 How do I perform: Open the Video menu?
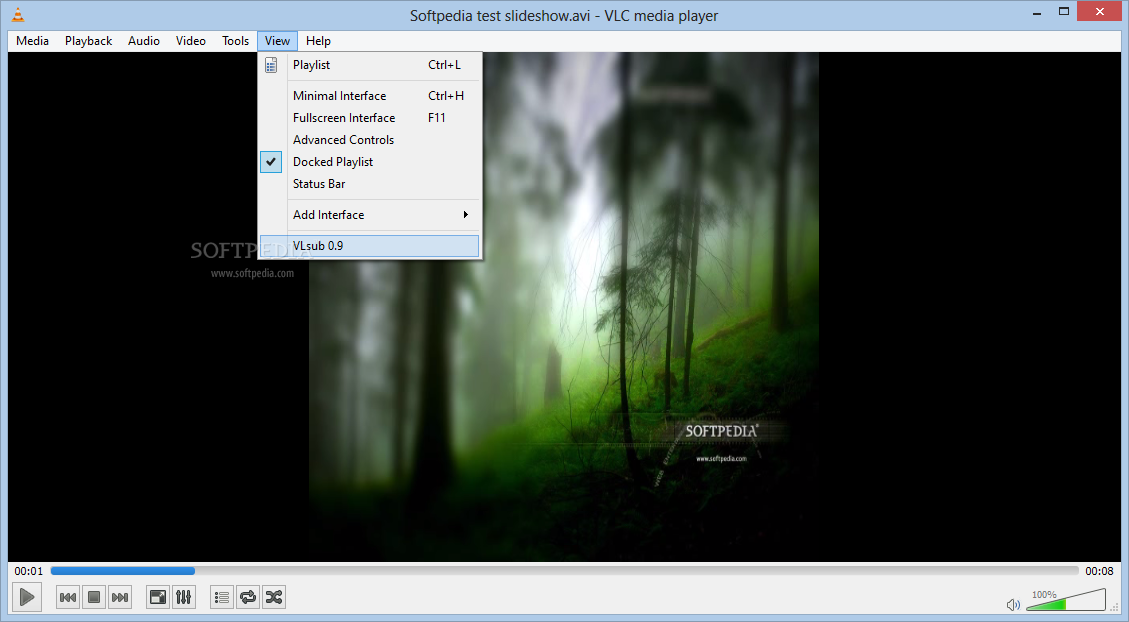click(191, 41)
